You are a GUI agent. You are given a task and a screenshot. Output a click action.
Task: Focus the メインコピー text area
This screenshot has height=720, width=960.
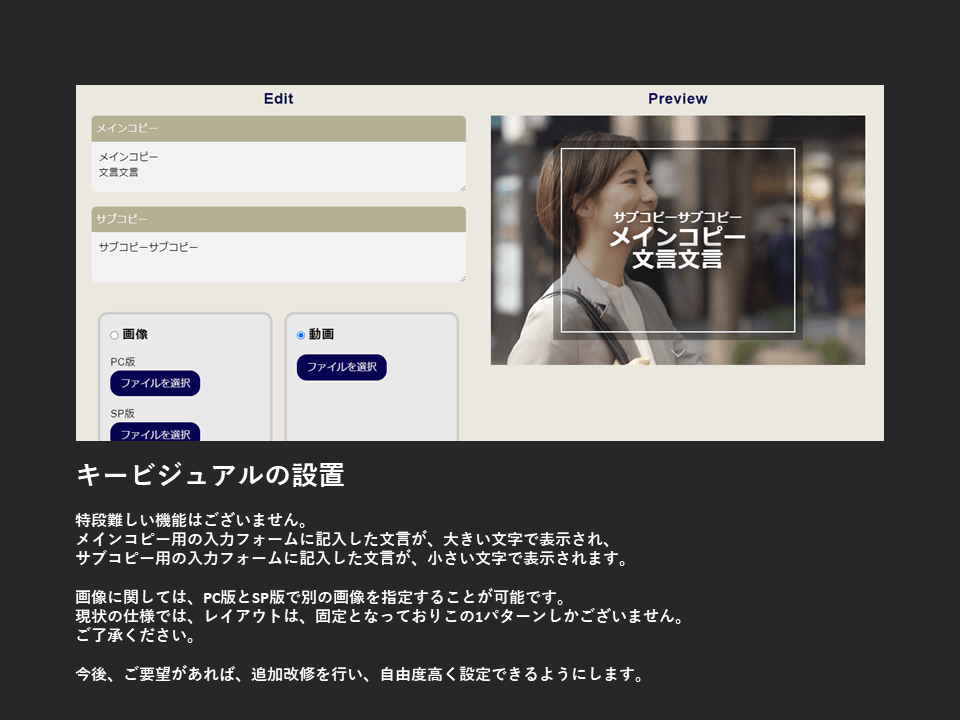[278, 166]
